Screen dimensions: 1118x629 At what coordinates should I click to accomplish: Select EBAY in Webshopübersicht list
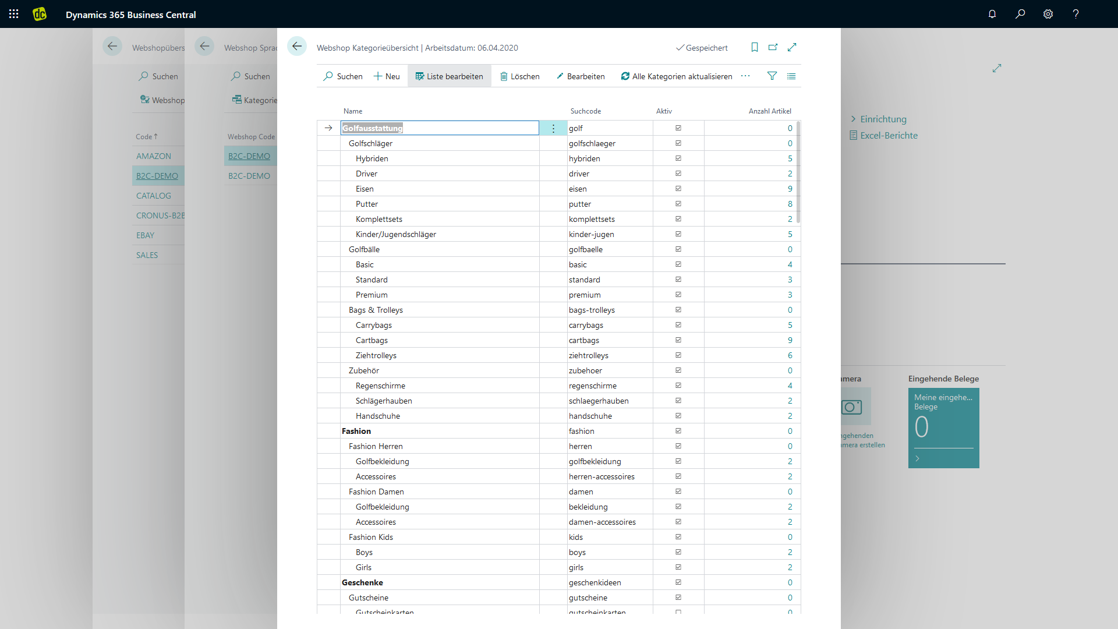[145, 235]
